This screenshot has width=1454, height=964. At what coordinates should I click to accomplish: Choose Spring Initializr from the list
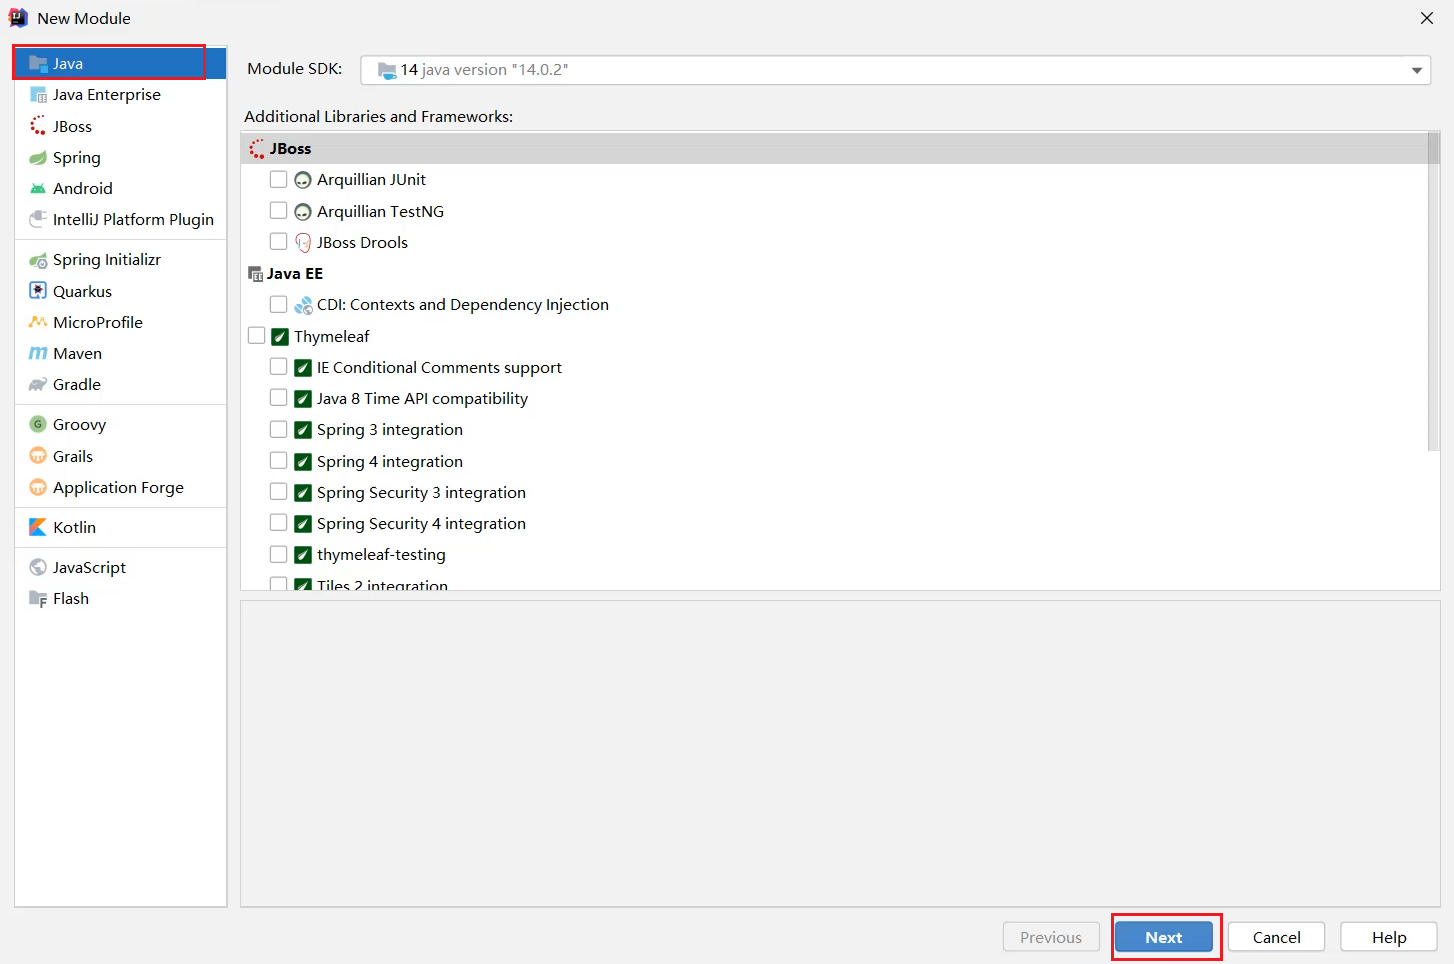(106, 260)
